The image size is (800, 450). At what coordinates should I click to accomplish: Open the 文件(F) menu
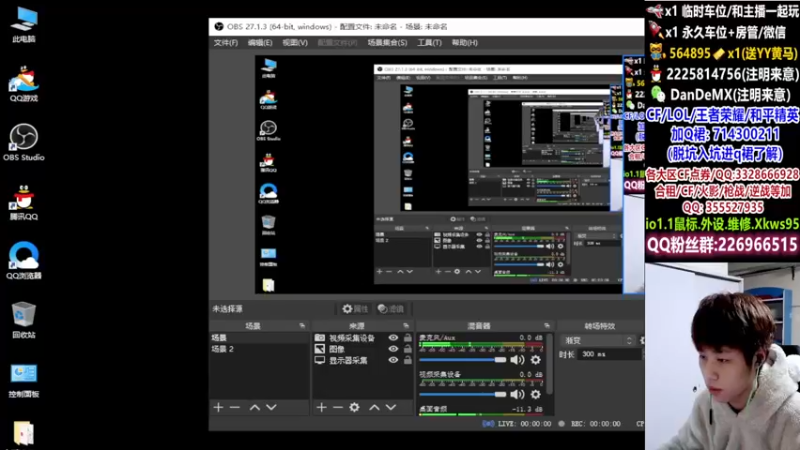(226, 43)
